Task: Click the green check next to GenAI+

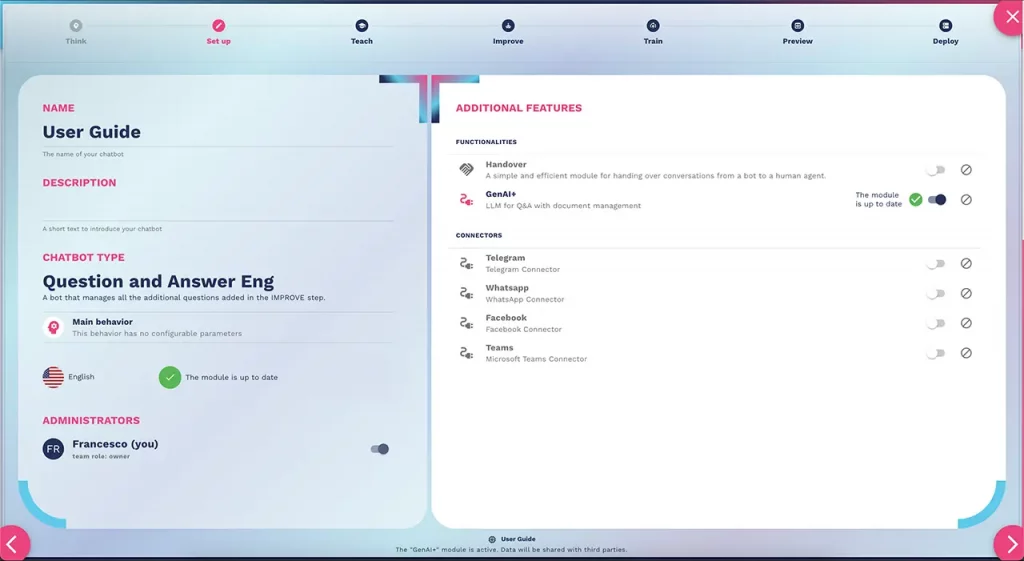Action: coord(916,200)
